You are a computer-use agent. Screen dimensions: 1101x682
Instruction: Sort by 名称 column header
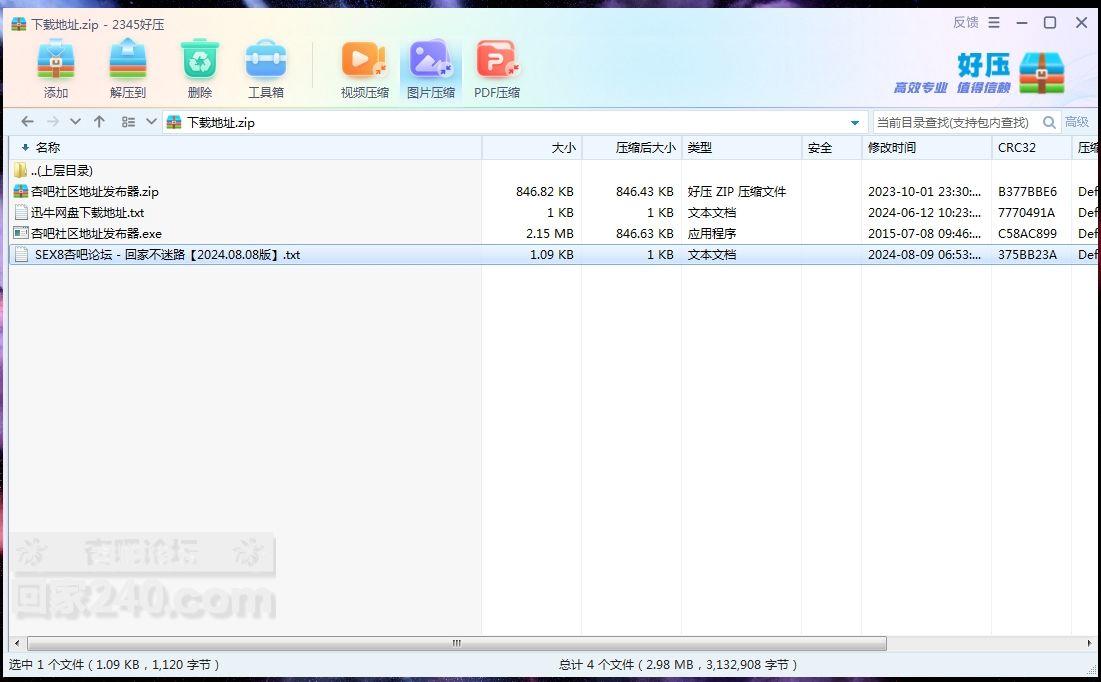[245, 147]
